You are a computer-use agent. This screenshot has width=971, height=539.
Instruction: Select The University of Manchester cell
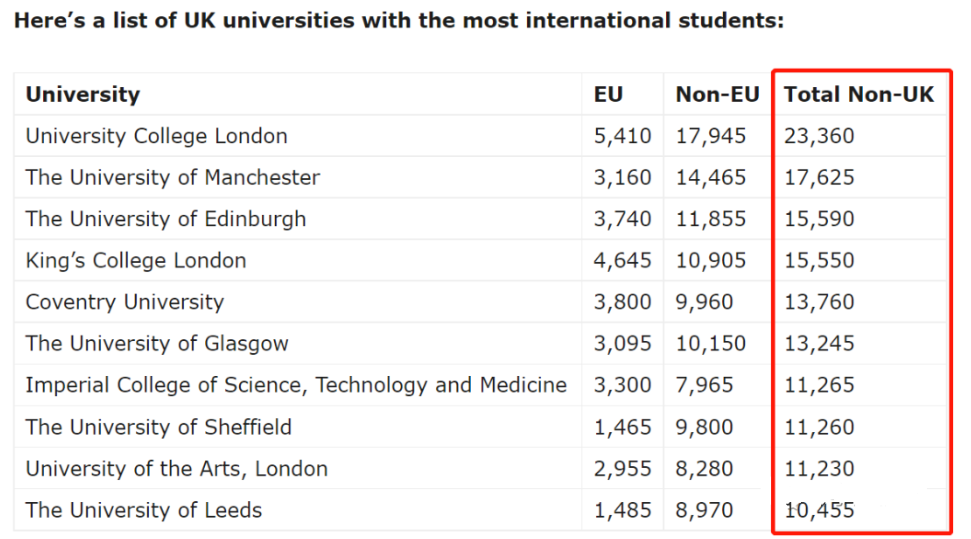pyautogui.click(x=173, y=178)
